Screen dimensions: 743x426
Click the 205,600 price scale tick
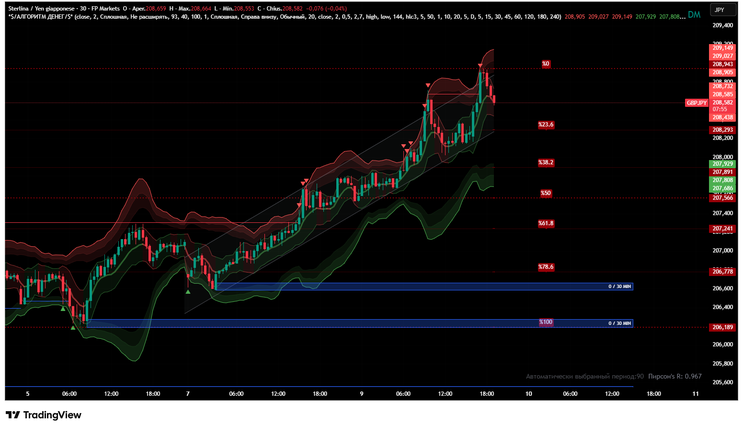click(722, 382)
